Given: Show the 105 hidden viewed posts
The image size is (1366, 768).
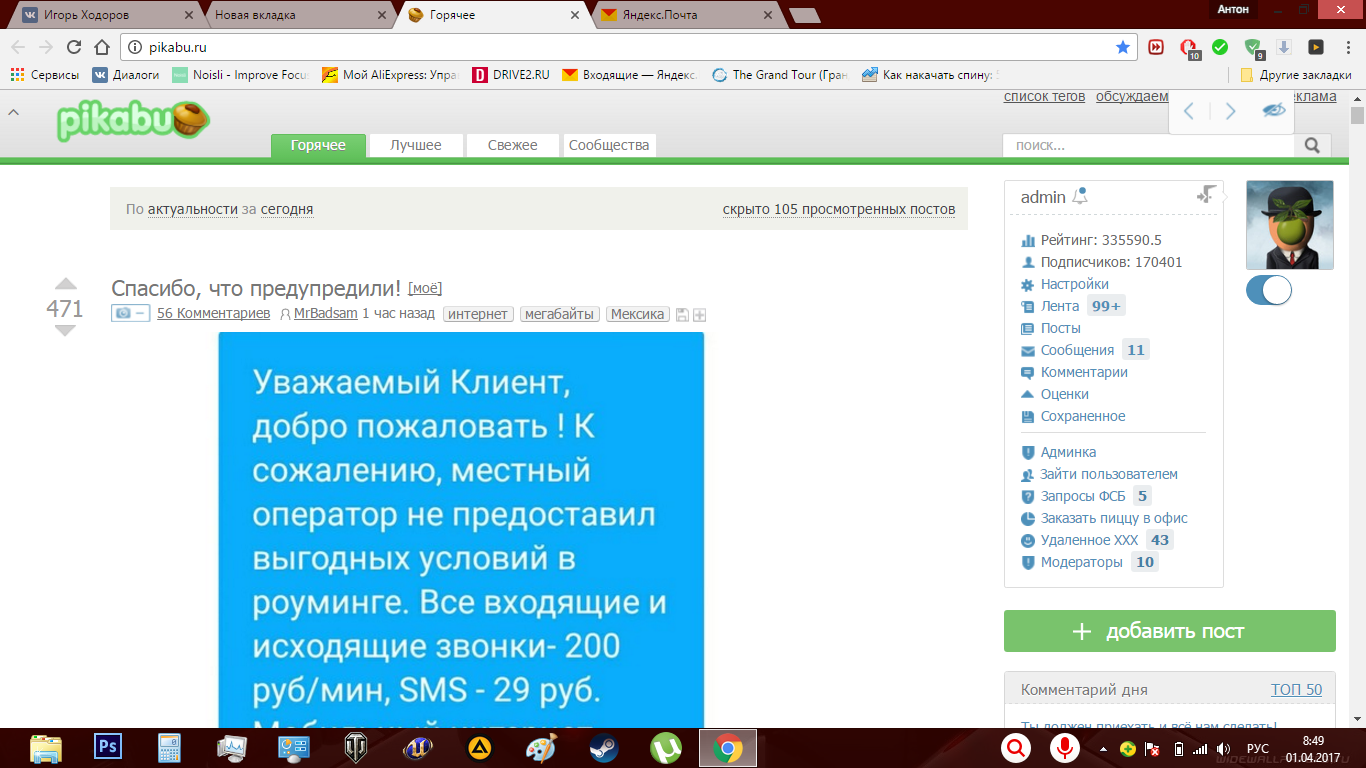Looking at the screenshot, I should (839, 209).
